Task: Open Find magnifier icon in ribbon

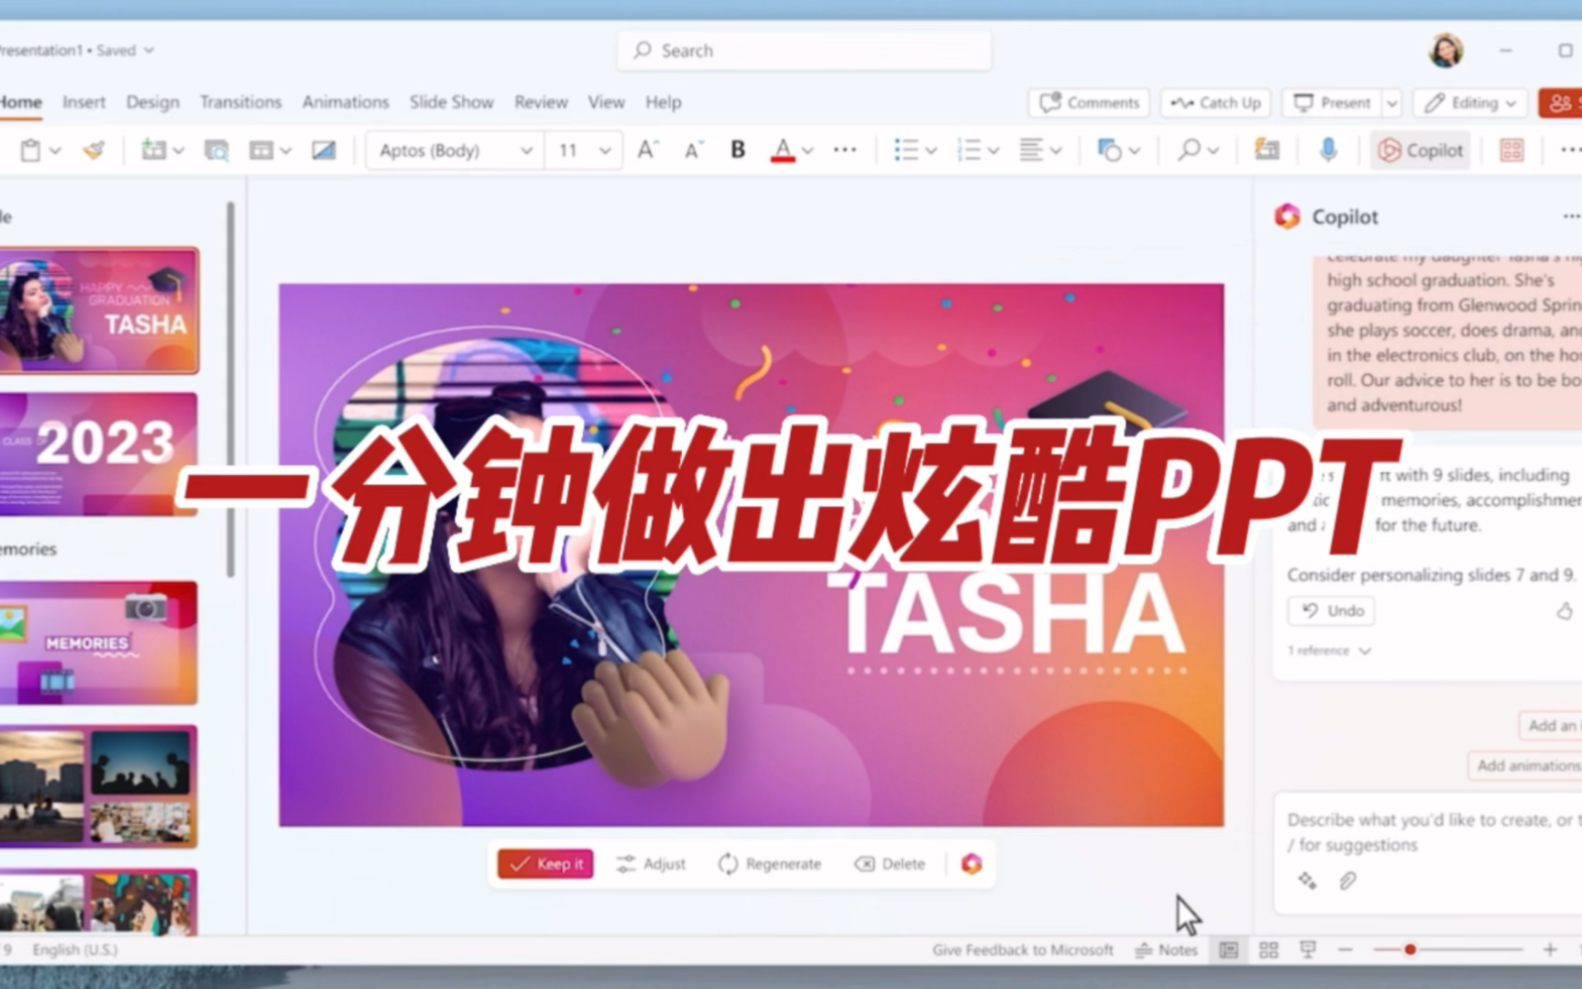Action: (x=1188, y=150)
